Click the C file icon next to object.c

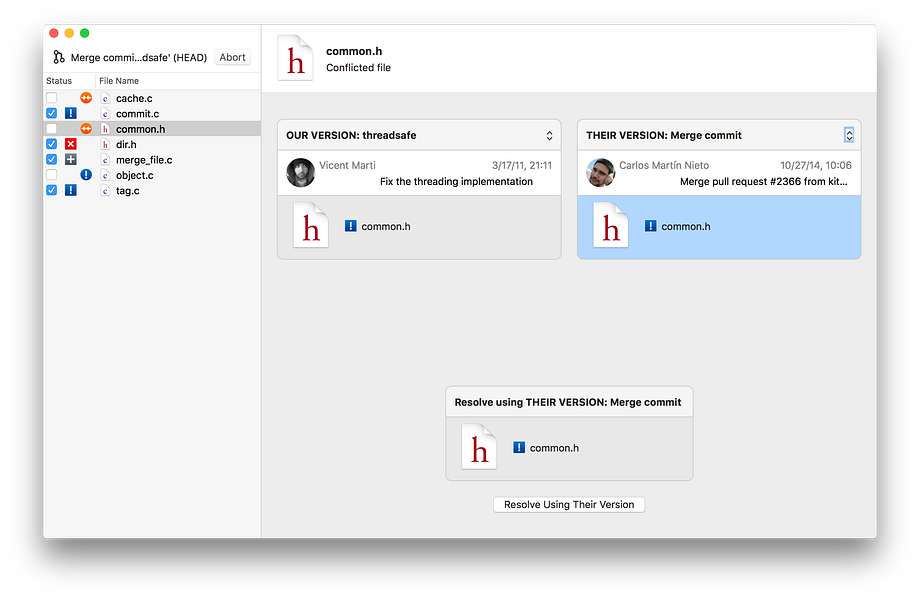coord(105,175)
